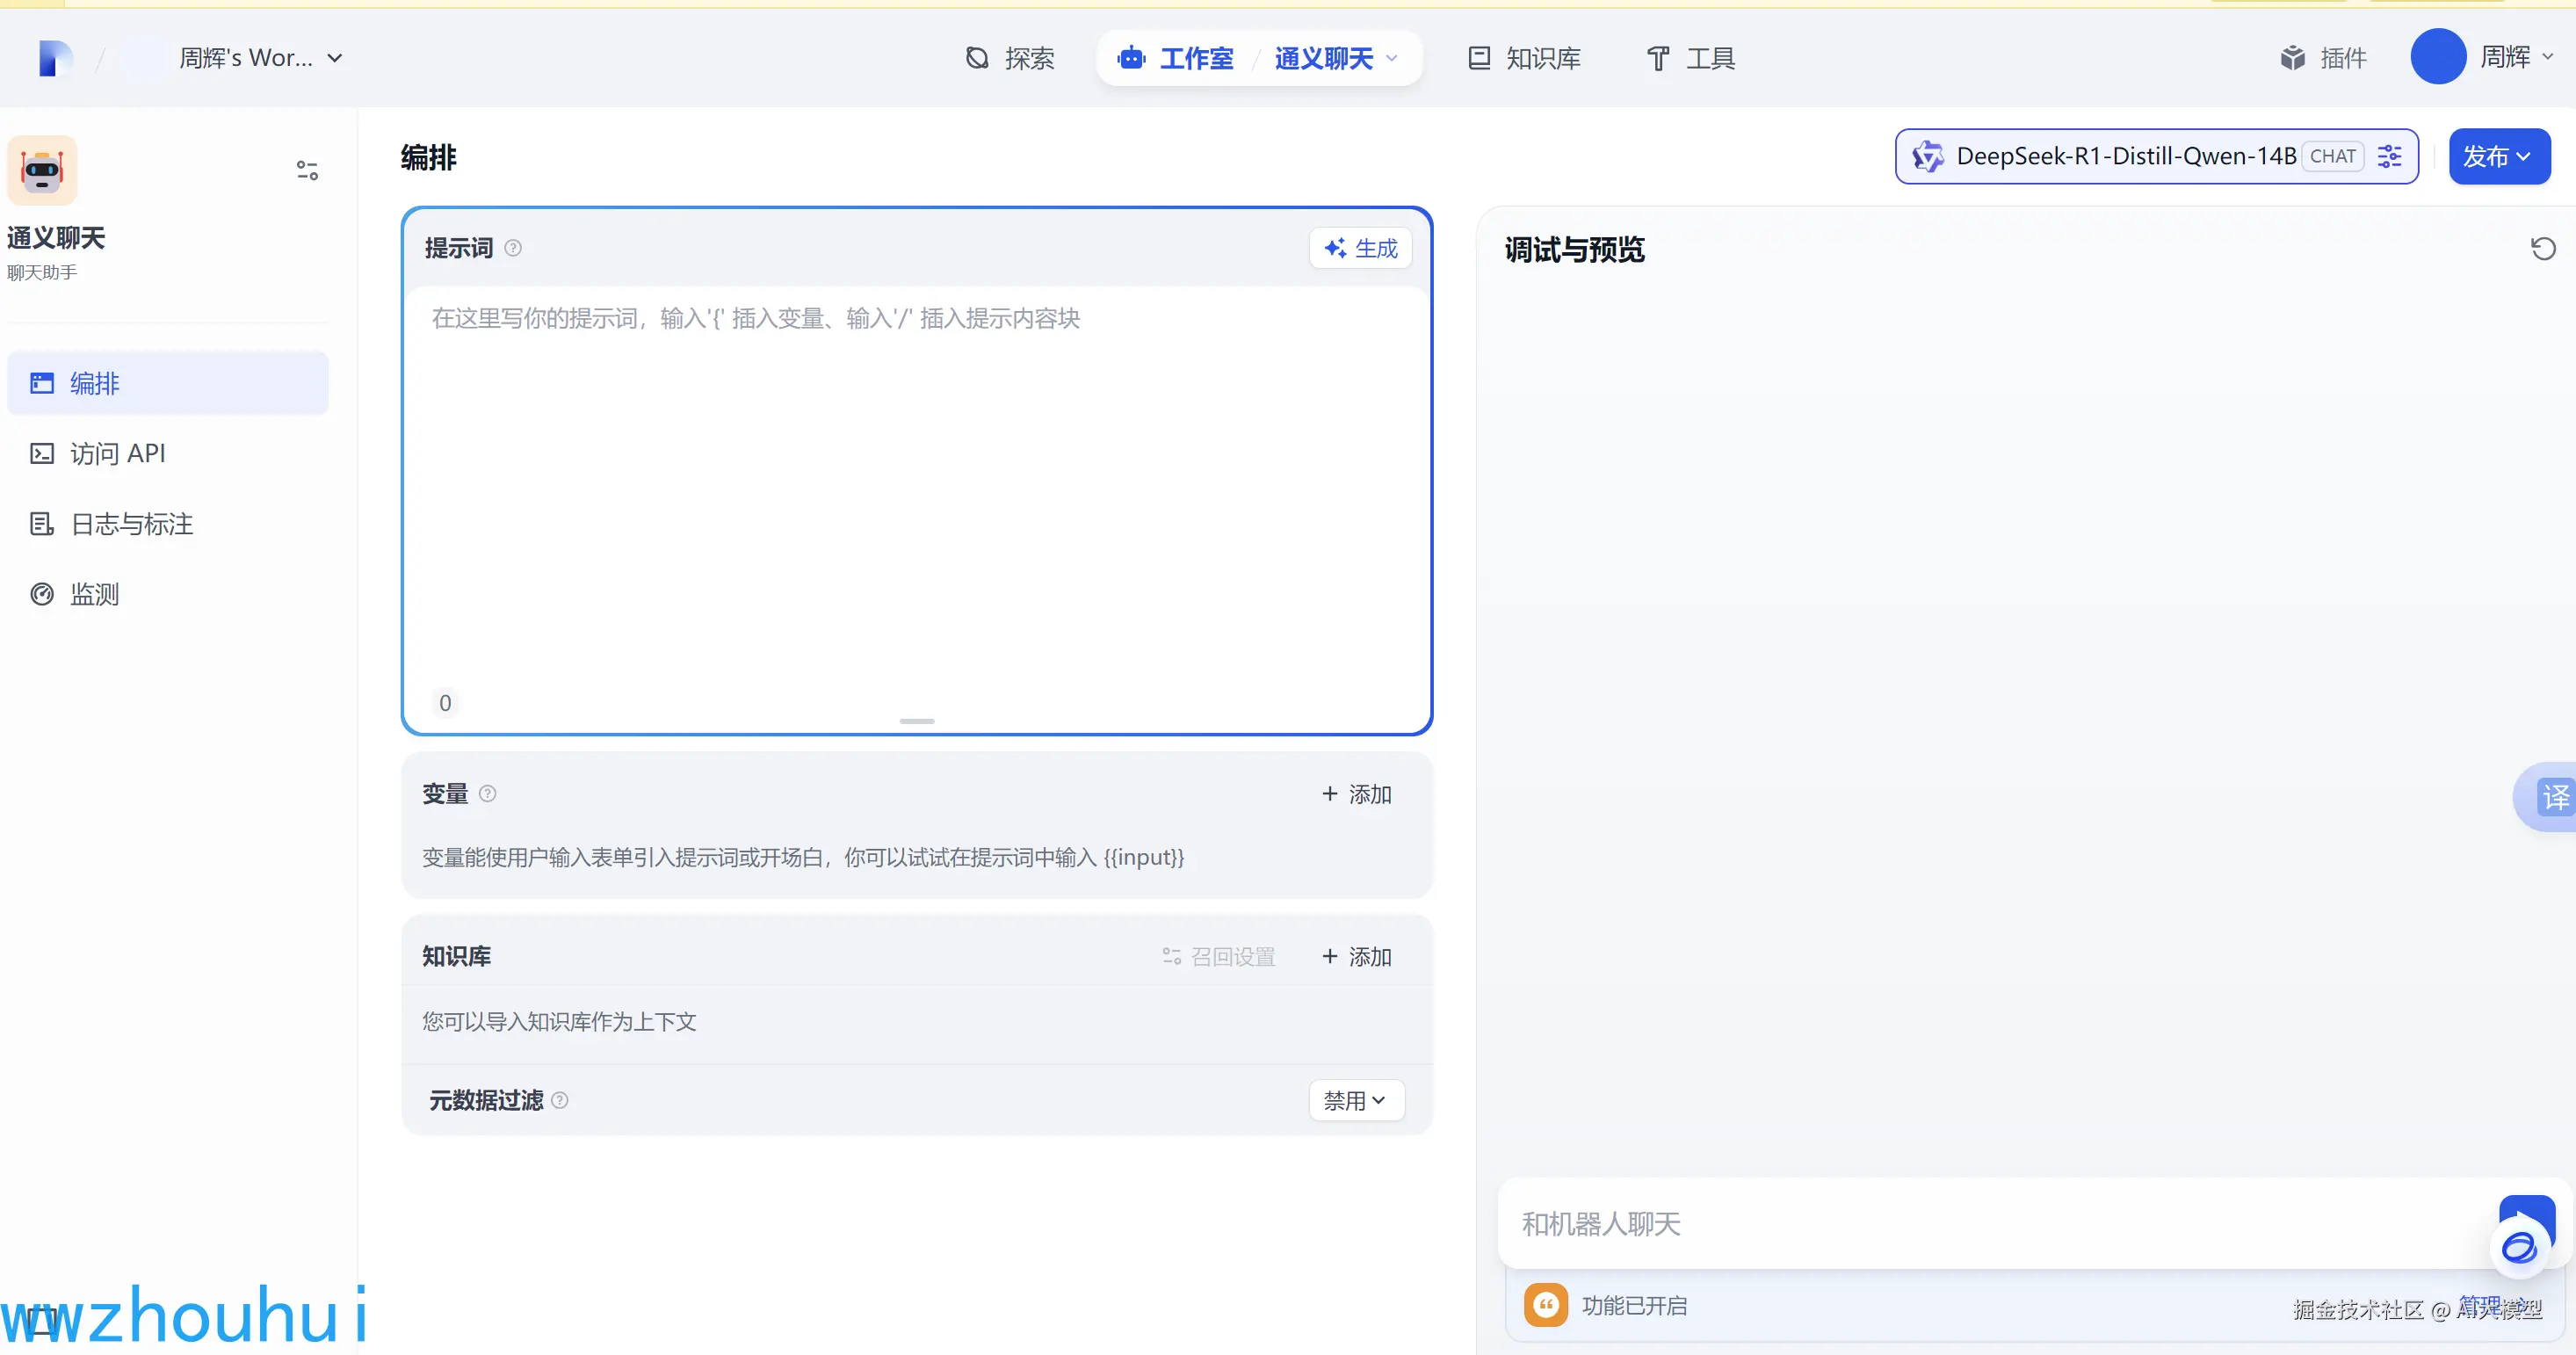Open the 禁用 dropdown under 元数据过滤
This screenshot has height=1355, width=2576.
coord(1355,1099)
